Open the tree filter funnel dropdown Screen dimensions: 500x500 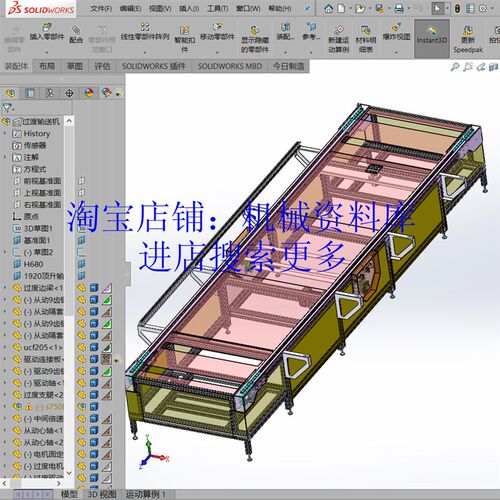8,107
